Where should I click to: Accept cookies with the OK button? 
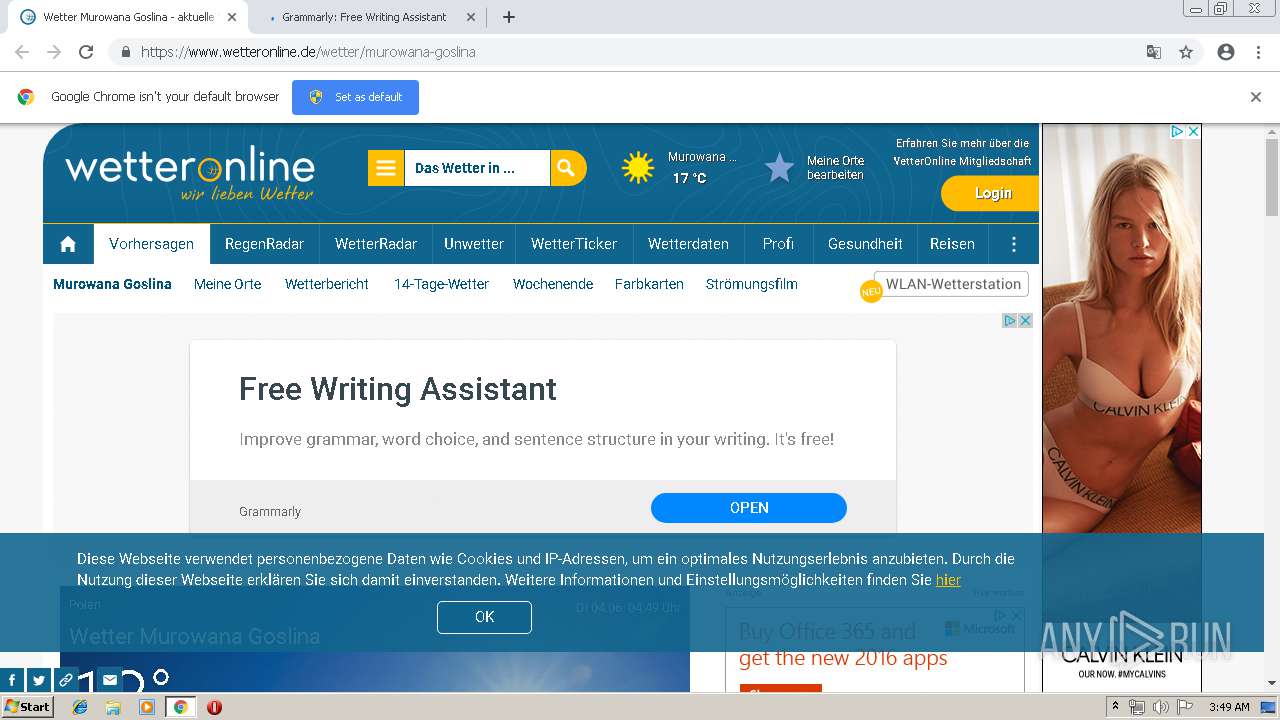(484, 617)
